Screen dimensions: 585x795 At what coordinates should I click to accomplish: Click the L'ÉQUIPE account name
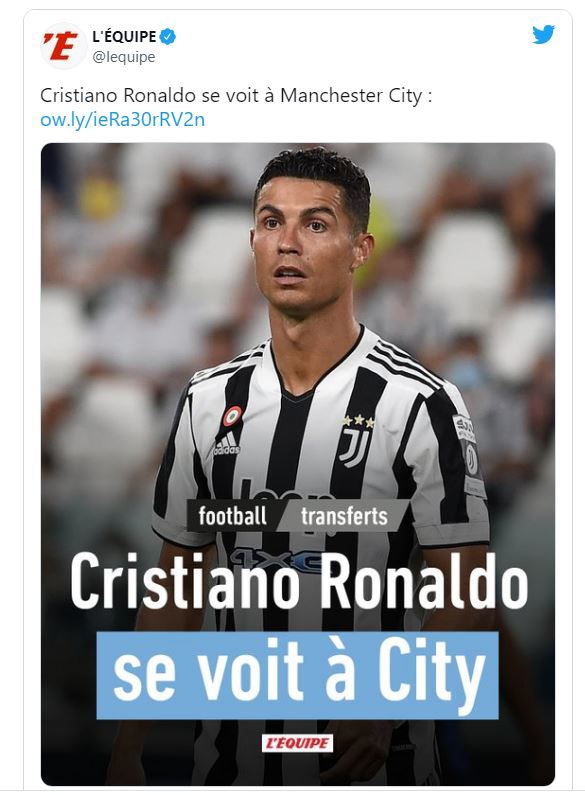click(124, 37)
